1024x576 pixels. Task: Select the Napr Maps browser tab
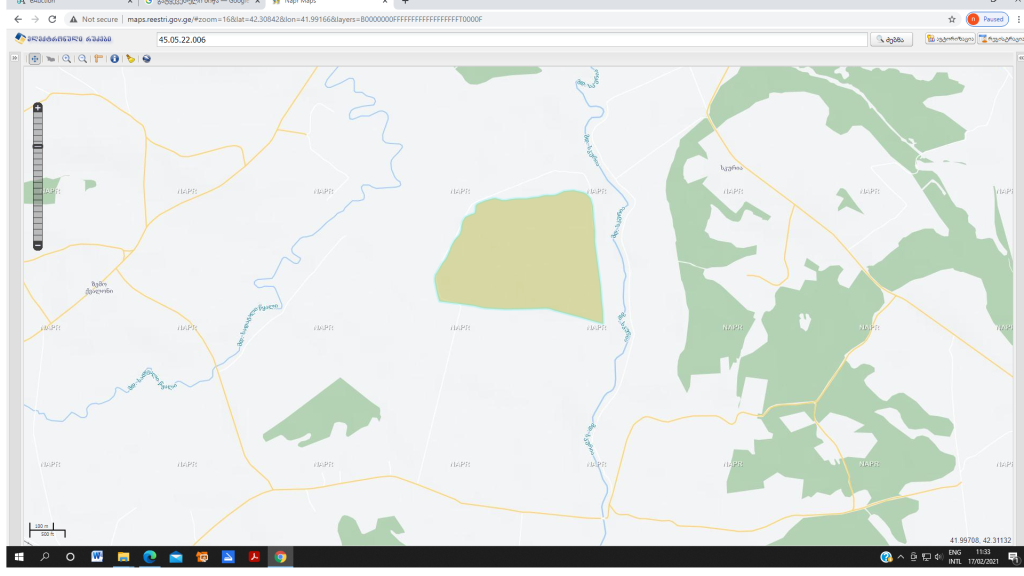pyautogui.click(x=330, y=2)
